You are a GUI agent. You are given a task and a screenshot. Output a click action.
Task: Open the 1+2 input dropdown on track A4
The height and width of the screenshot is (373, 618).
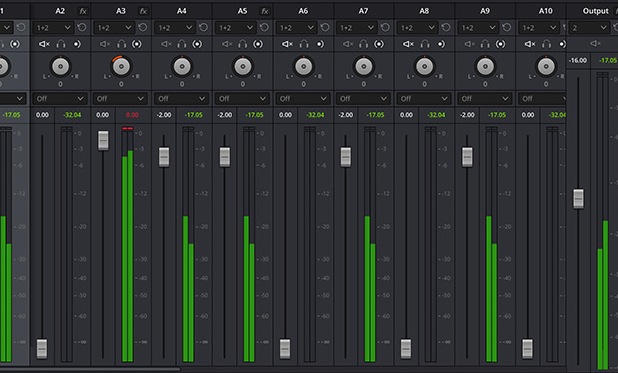[x=175, y=28]
